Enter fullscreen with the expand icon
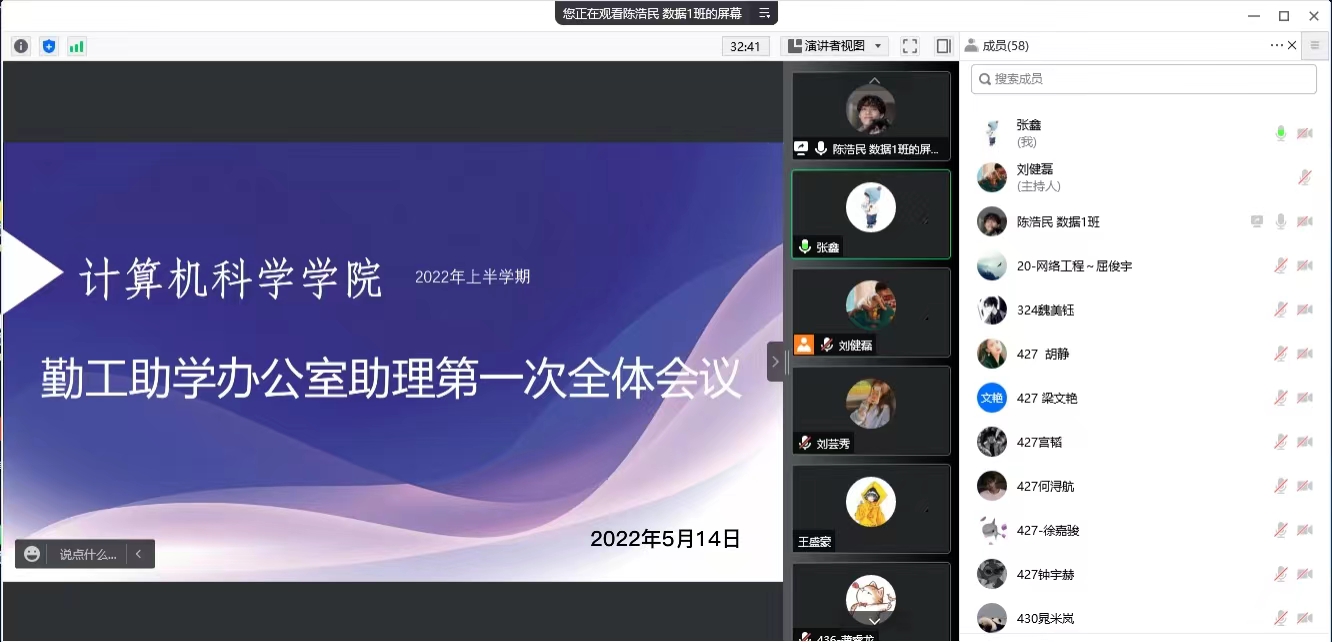The width and height of the screenshot is (1332, 642). tap(910, 46)
